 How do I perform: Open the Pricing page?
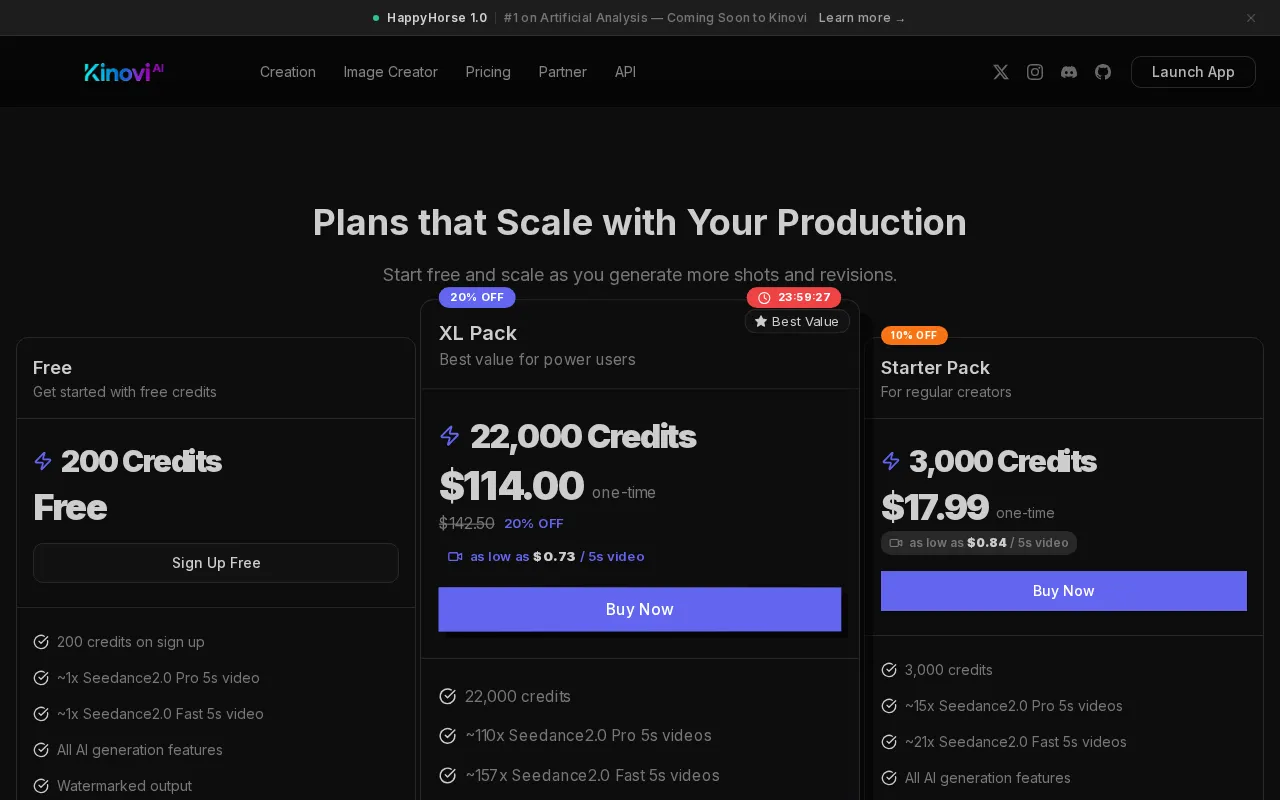(488, 72)
